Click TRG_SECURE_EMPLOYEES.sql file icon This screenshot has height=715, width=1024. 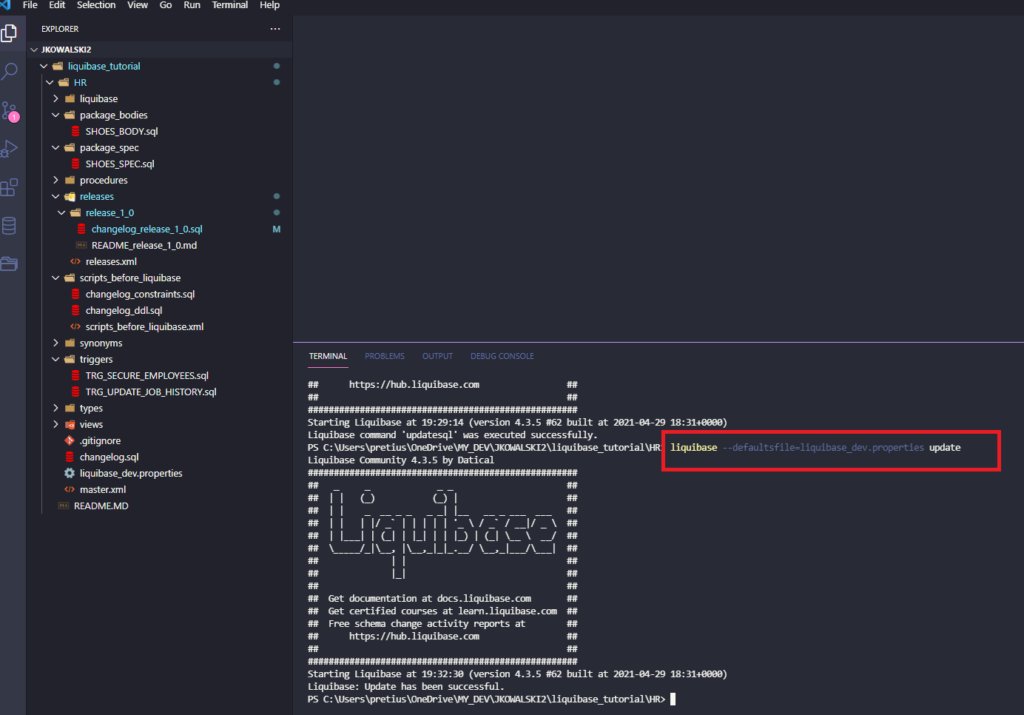76,375
